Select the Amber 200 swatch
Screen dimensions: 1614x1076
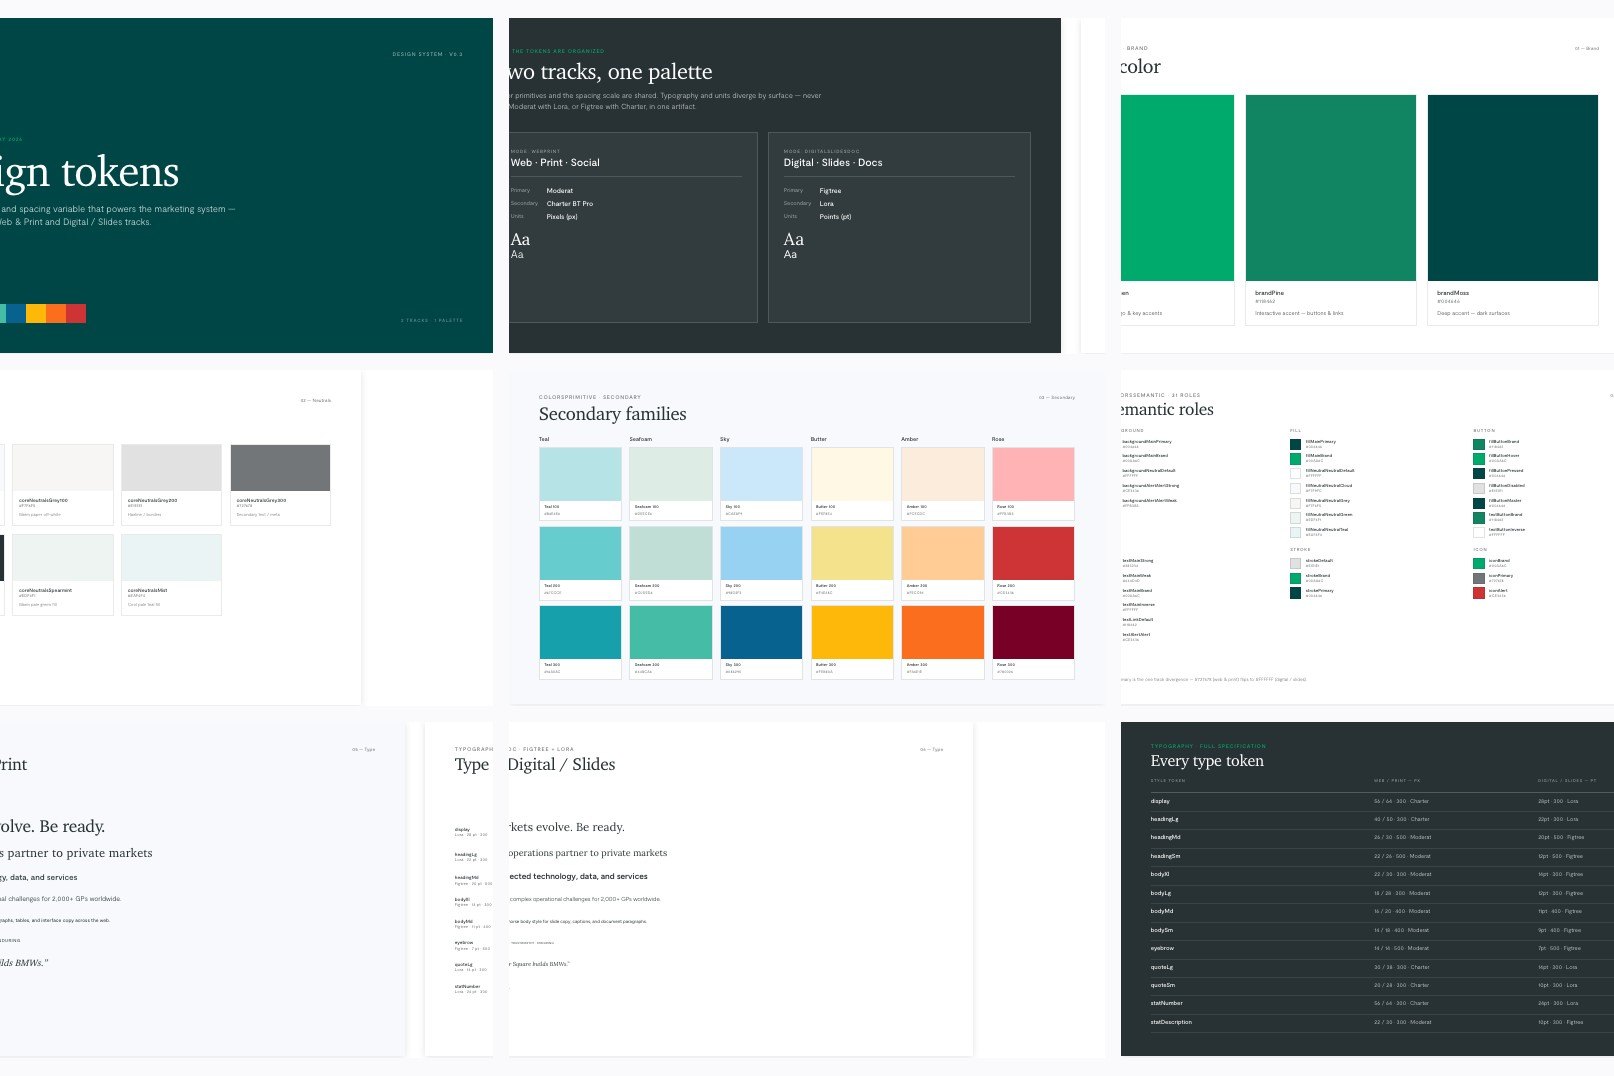click(943, 553)
